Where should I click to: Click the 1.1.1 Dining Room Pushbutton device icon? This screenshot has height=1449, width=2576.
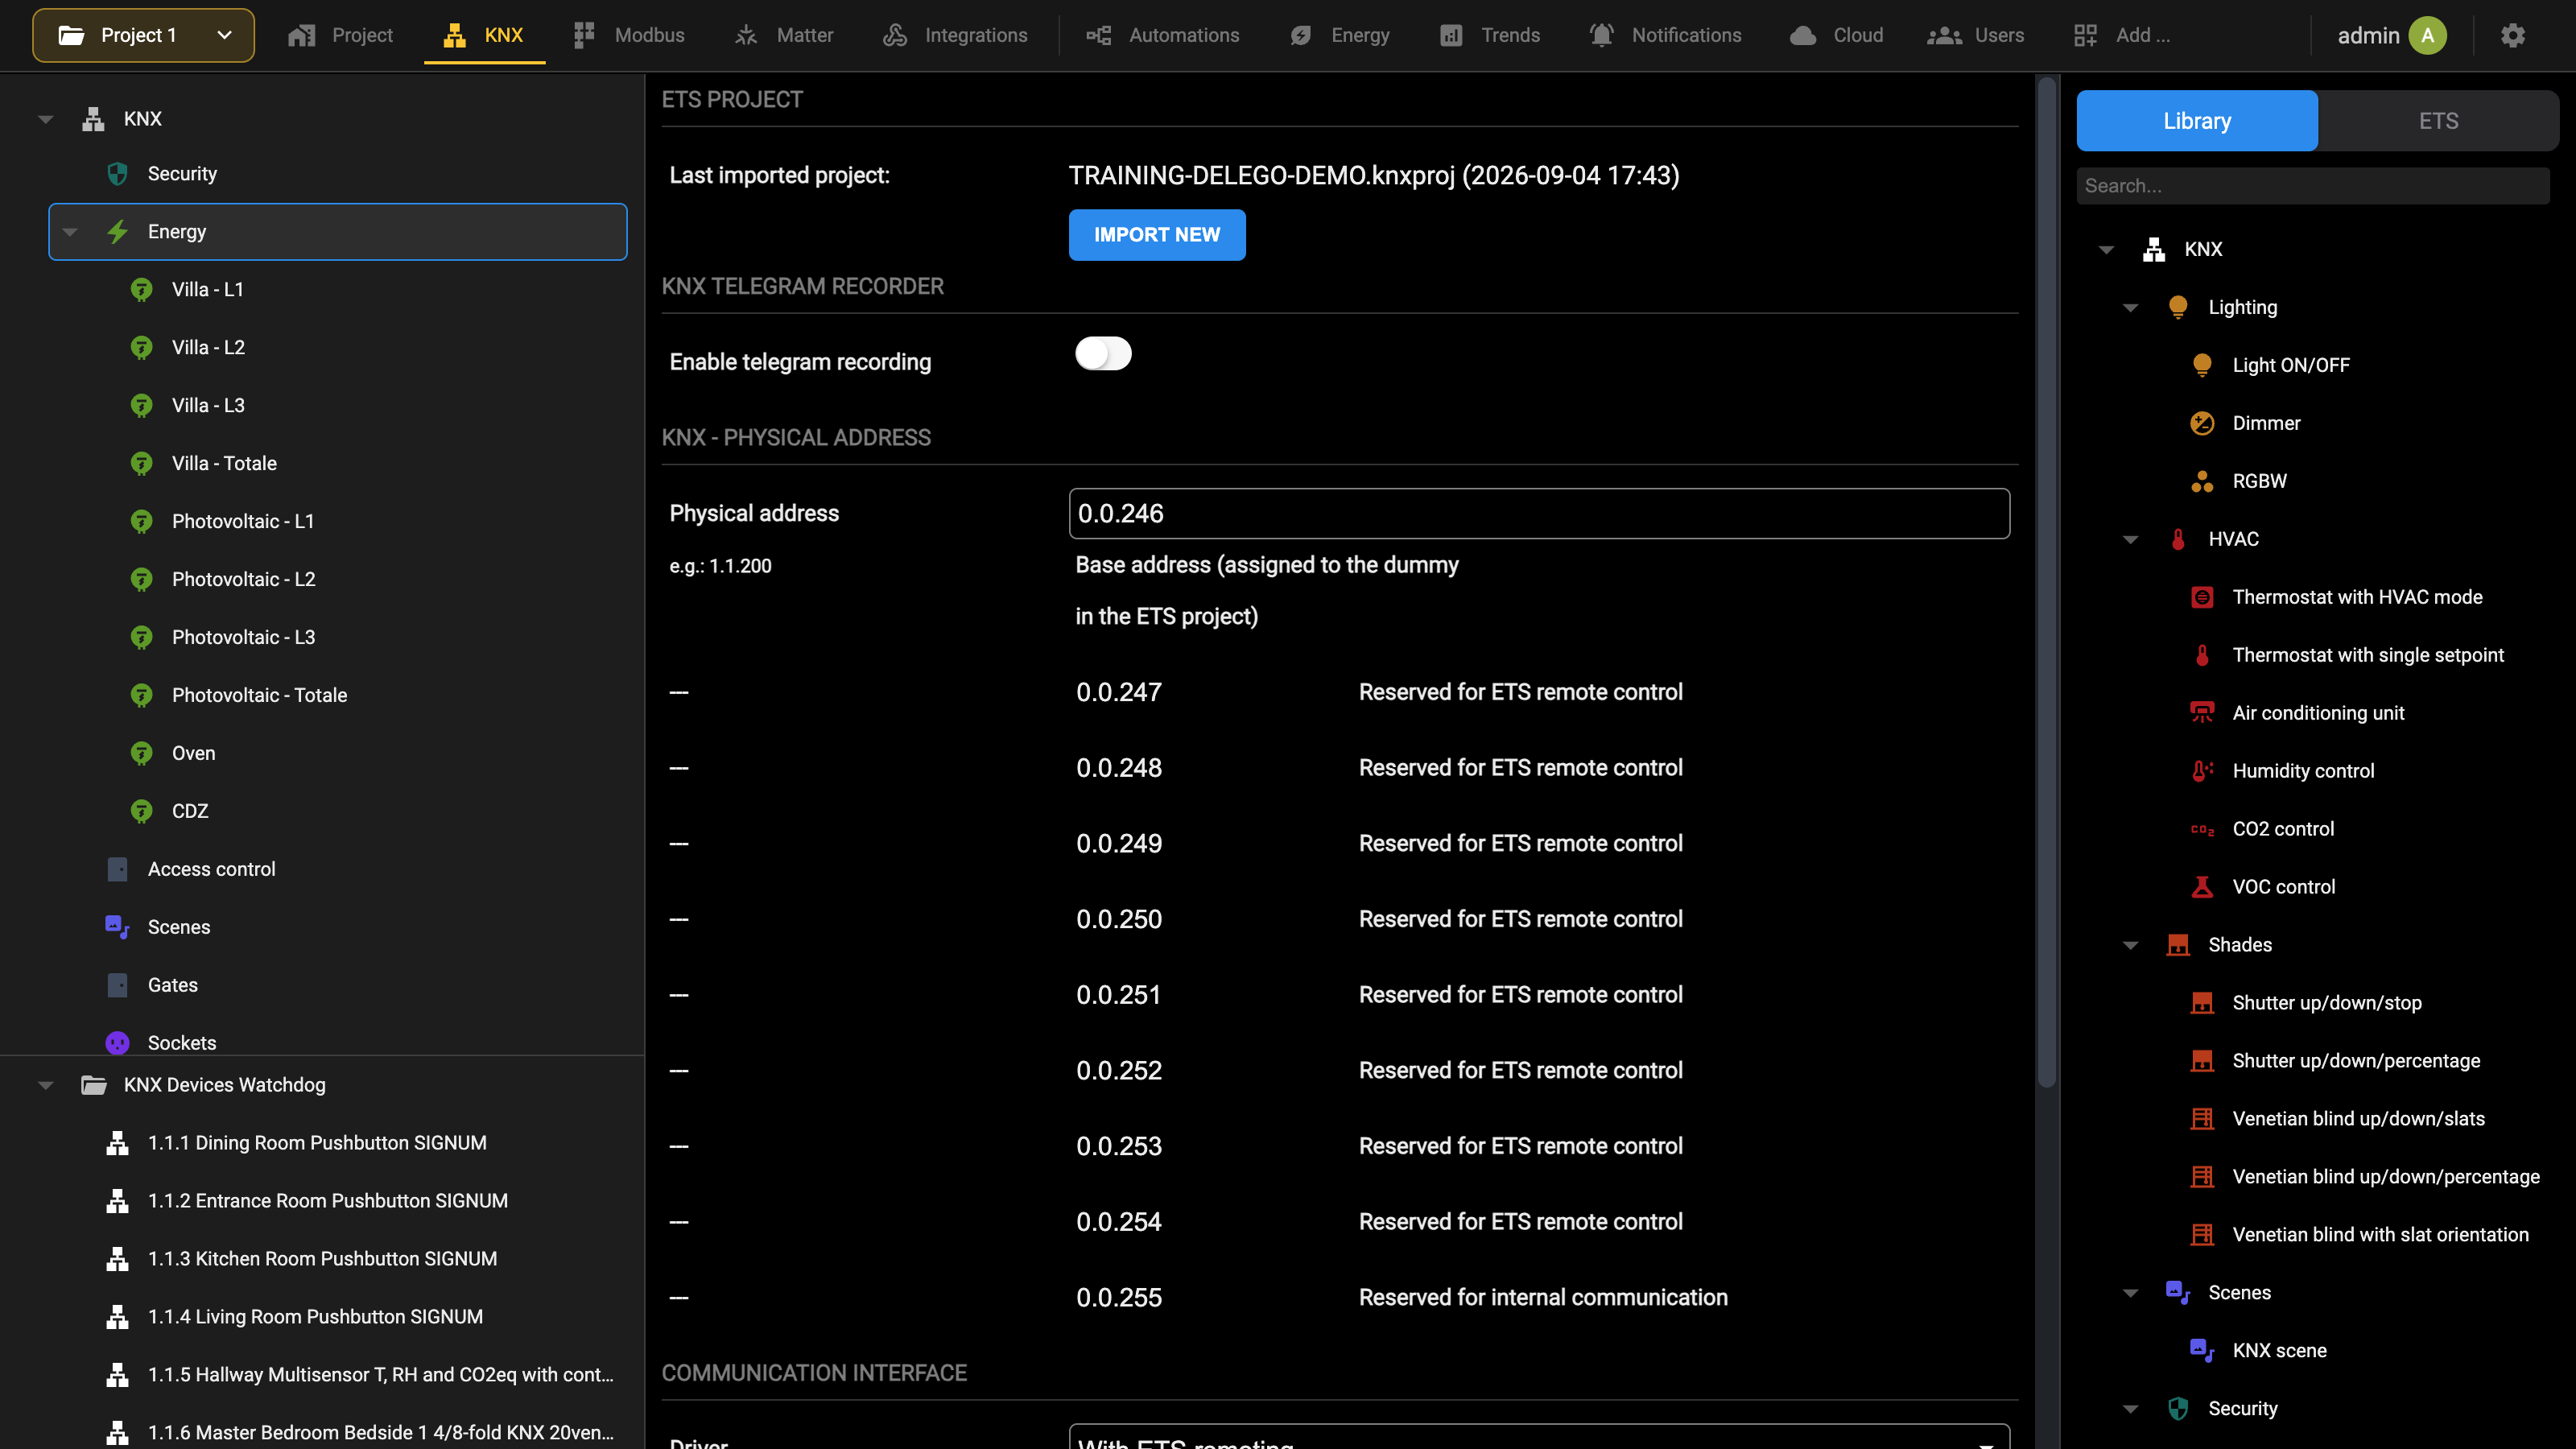117,1143
